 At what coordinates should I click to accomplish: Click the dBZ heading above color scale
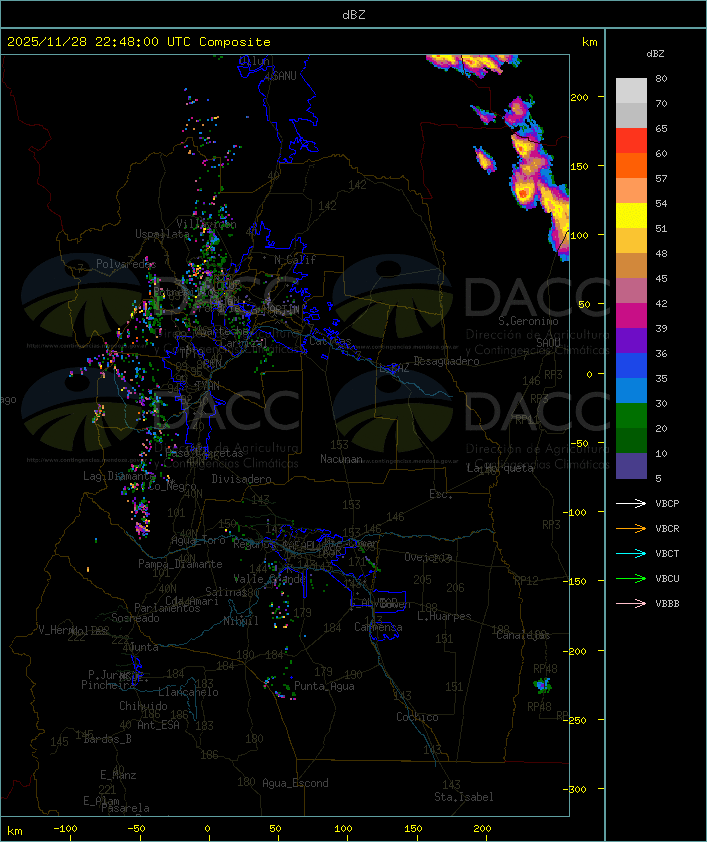click(x=655, y=54)
